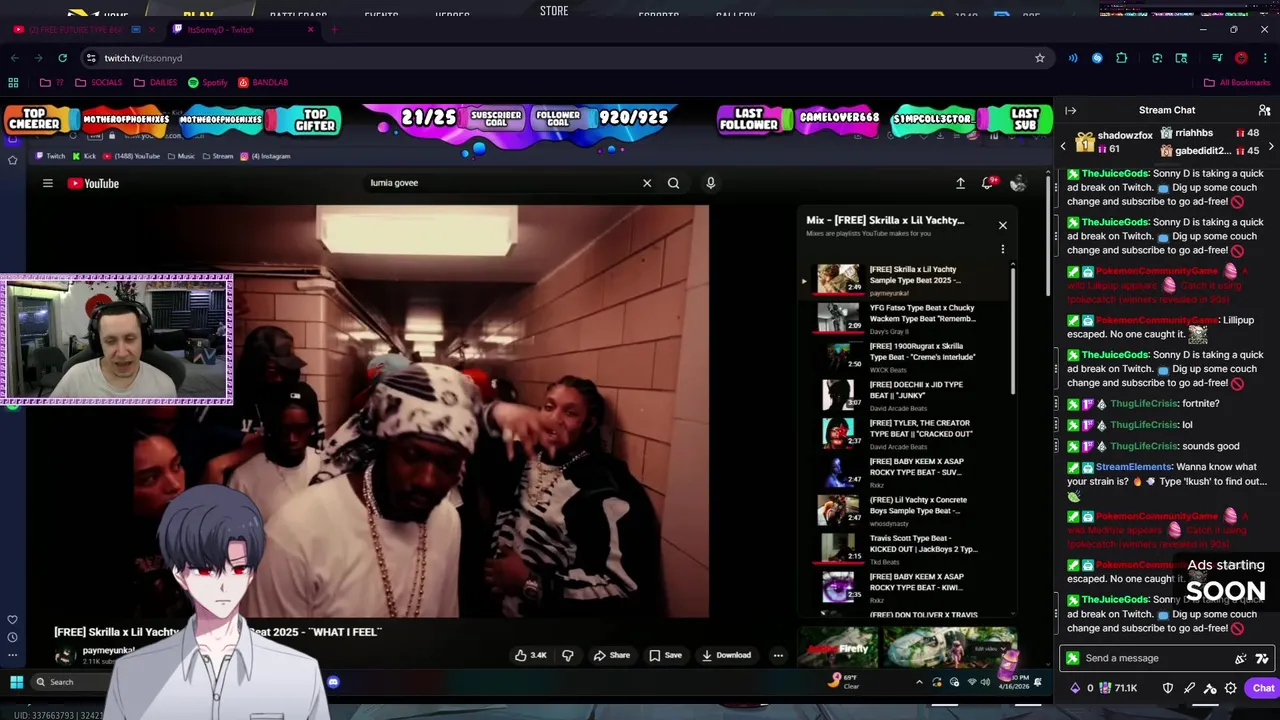This screenshot has width=1280, height=720.
Task: Open the ?? bookmarks folder
Action: (53, 83)
